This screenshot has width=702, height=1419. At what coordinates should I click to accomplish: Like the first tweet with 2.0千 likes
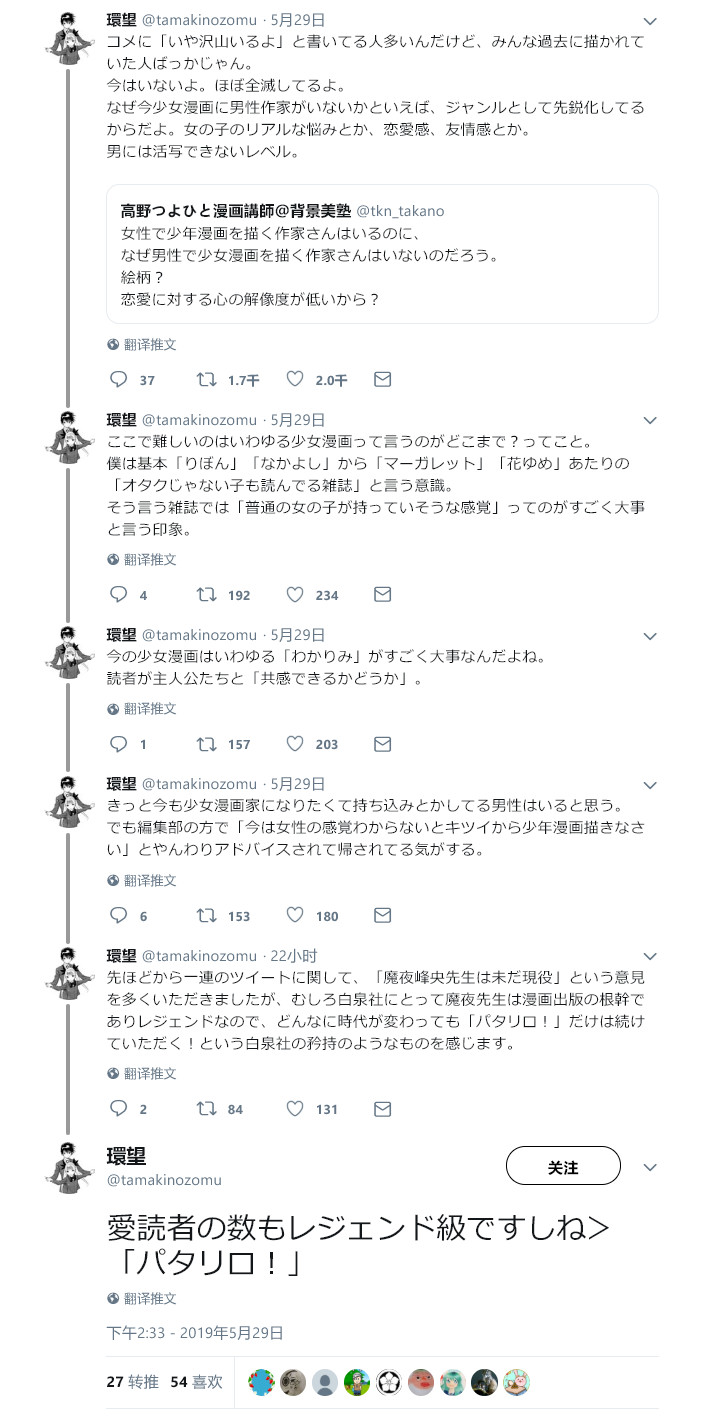(295, 379)
